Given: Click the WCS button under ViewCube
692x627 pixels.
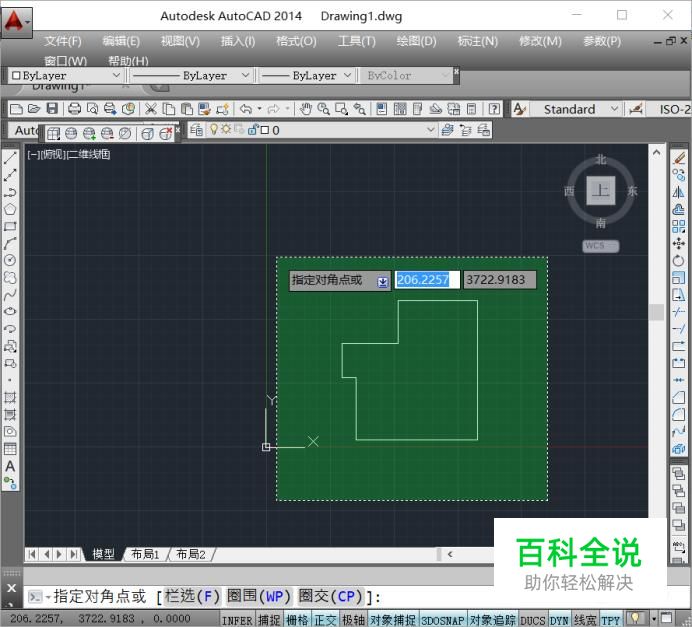Looking at the screenshot, I should [x=601, y=246].
